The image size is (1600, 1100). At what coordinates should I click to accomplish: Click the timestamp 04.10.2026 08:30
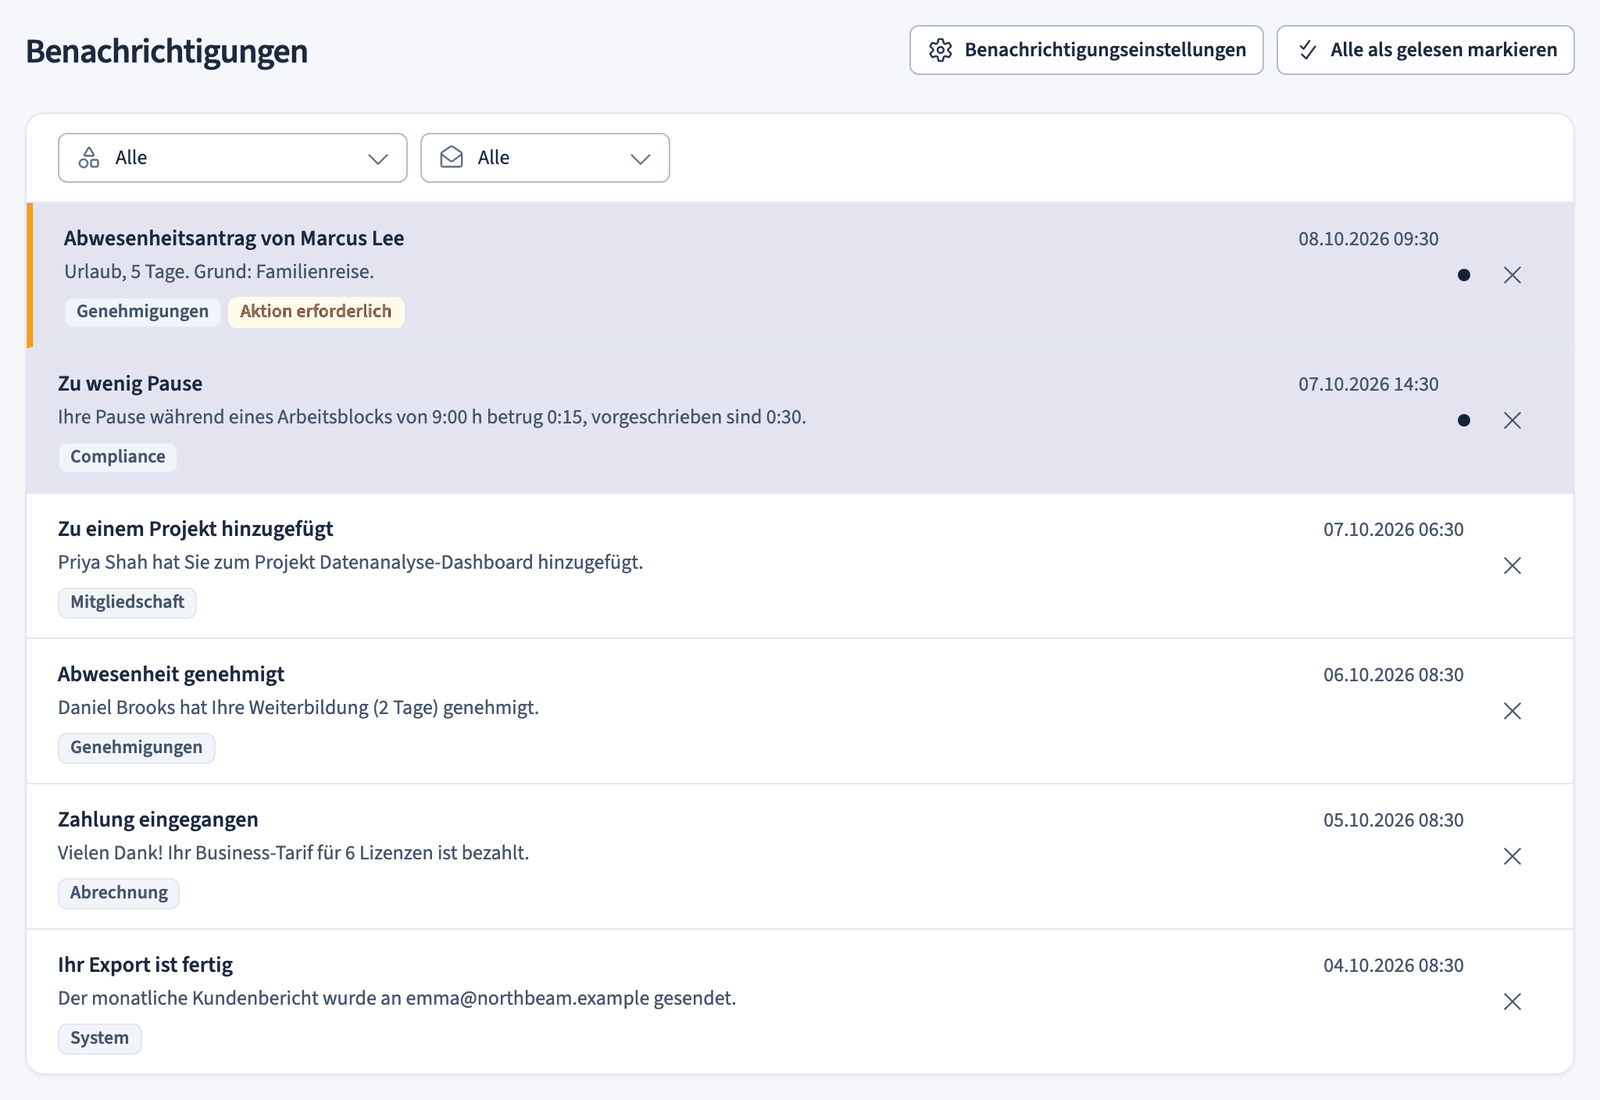click(1393, 966)
